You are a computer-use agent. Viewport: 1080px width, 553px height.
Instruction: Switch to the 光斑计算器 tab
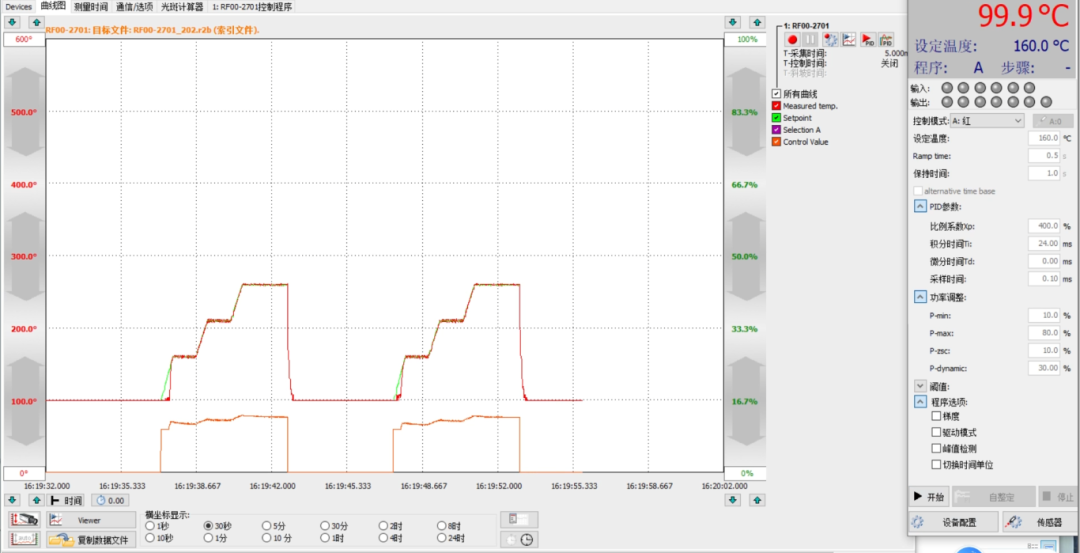(x=182, y=6)
